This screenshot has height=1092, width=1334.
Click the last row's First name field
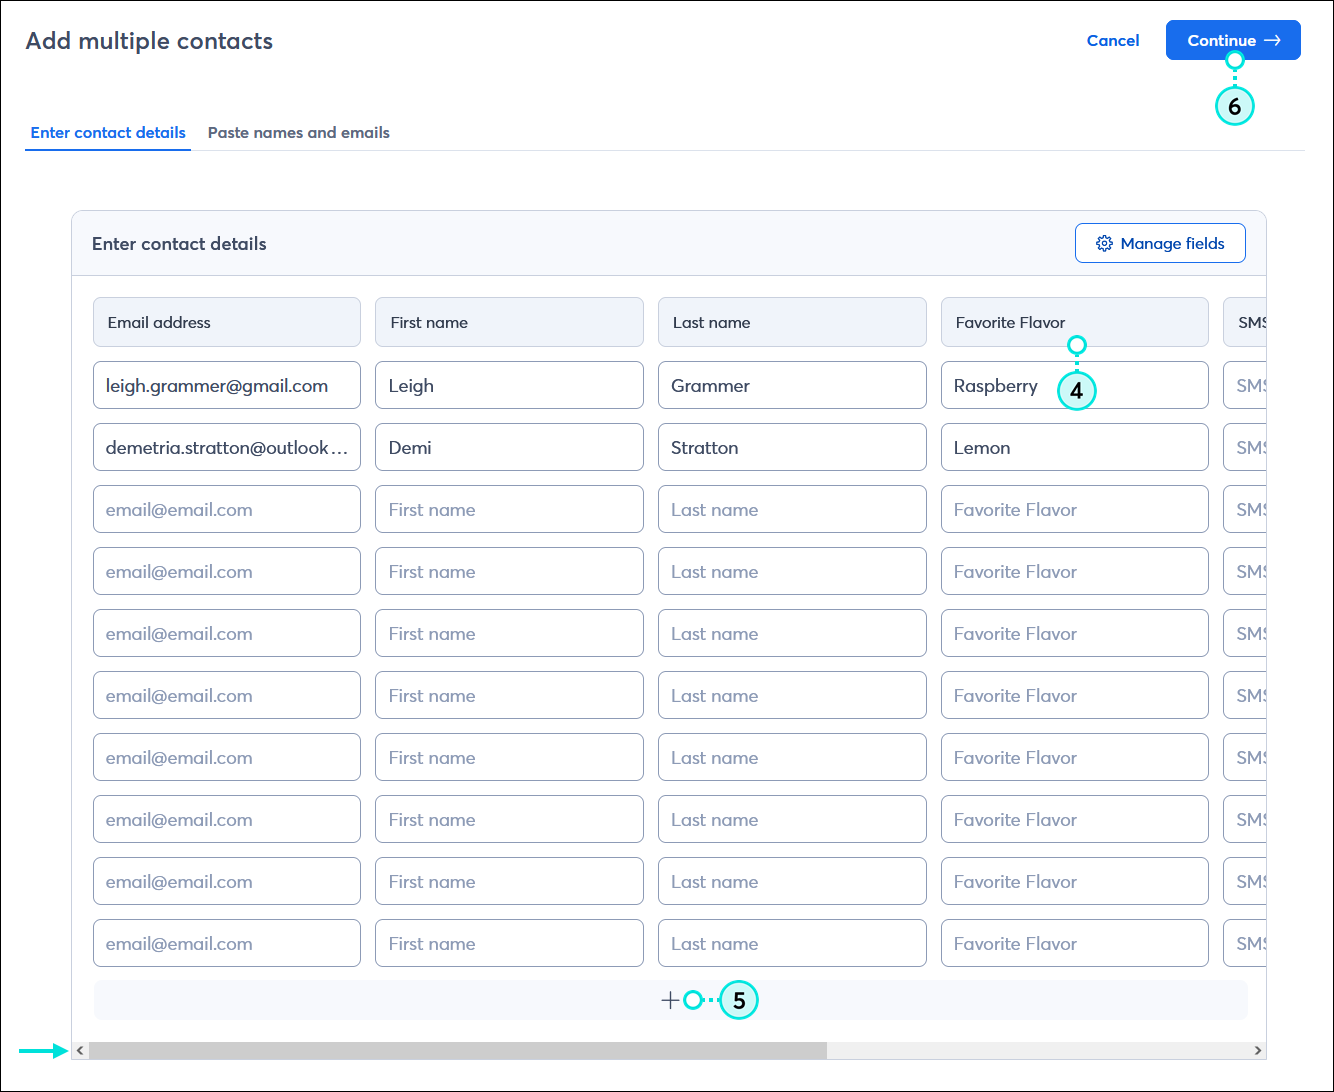(x=509, y=943)
